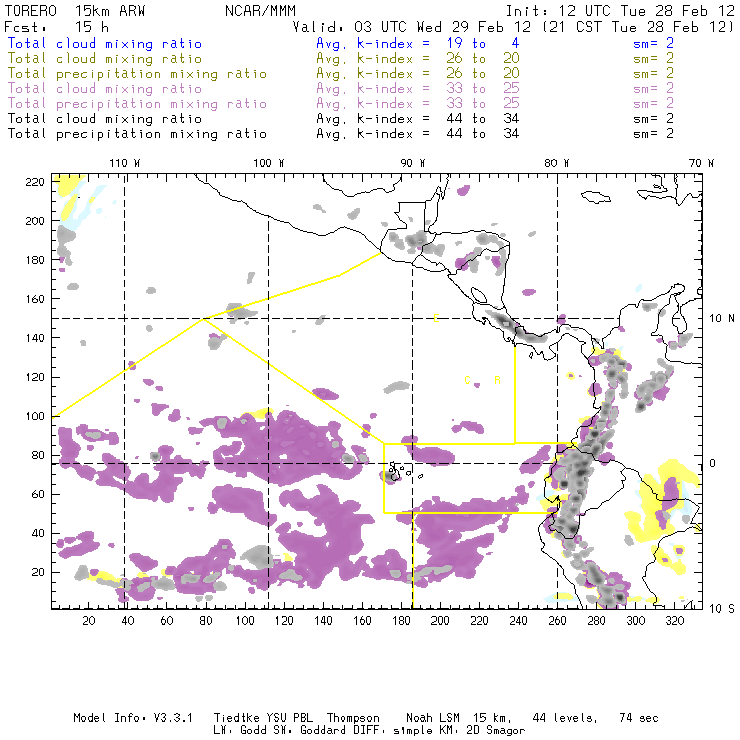Click the 'YSU PBL' scheme label
Viewport: 740px width, 740px height.
pyautogui.click(x=290, y=718)
